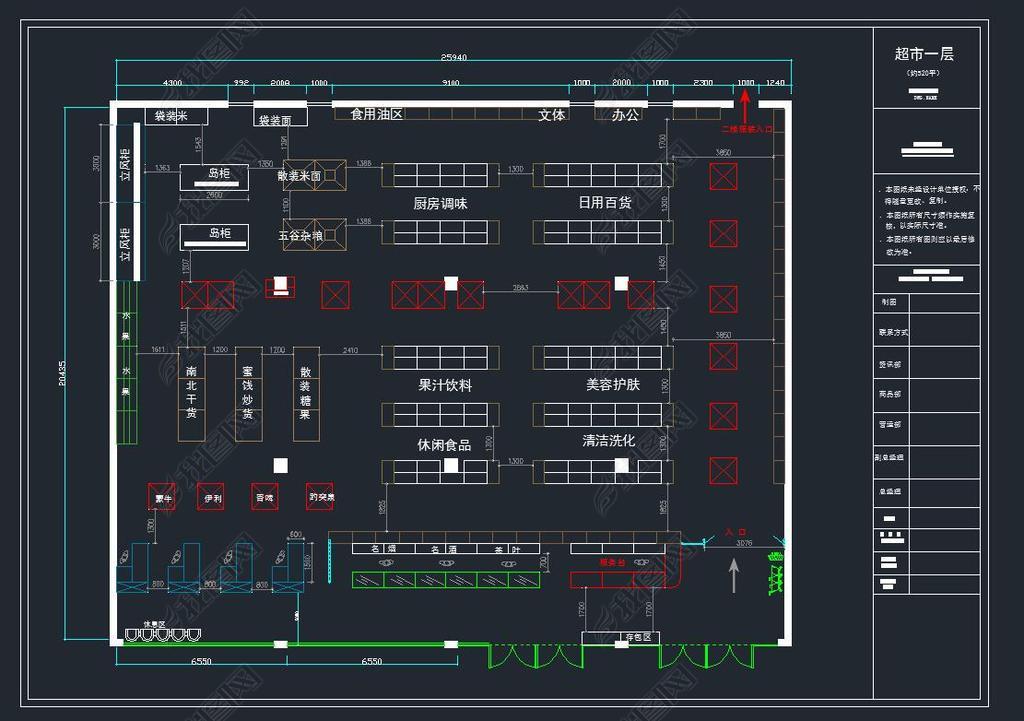
Task: Click the 伊利 display box
Action: click(210, 497)
